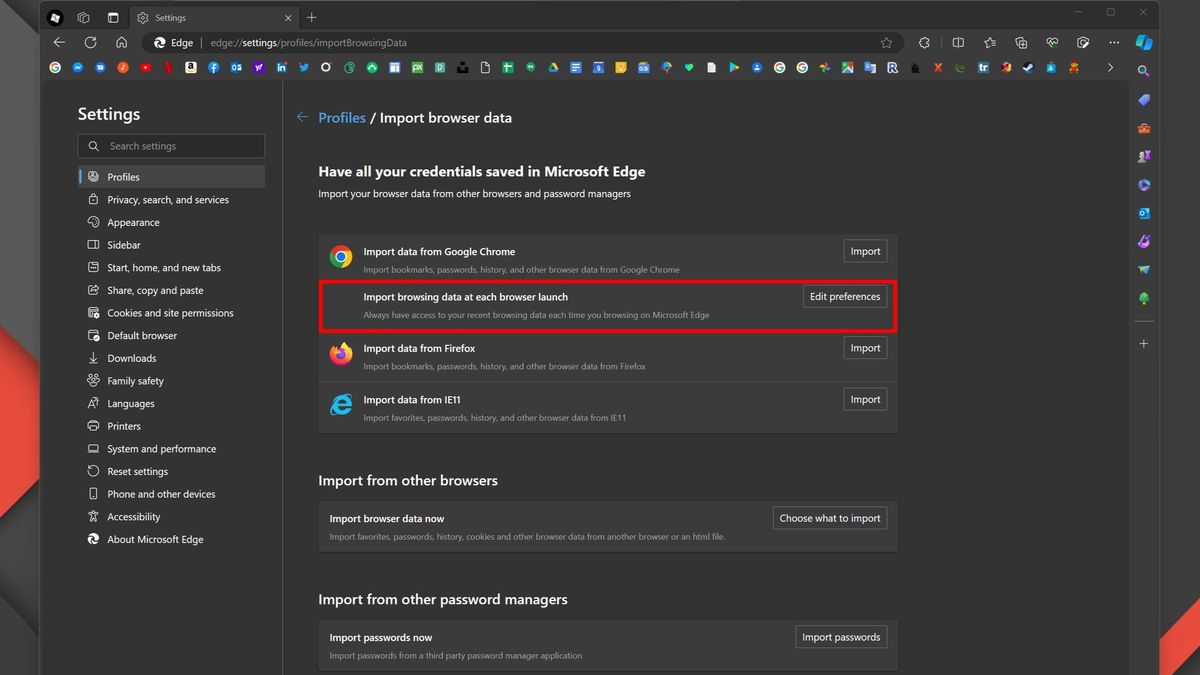
Task: Open the Collections icon near the address bar
Action: tap(1021, 43)
